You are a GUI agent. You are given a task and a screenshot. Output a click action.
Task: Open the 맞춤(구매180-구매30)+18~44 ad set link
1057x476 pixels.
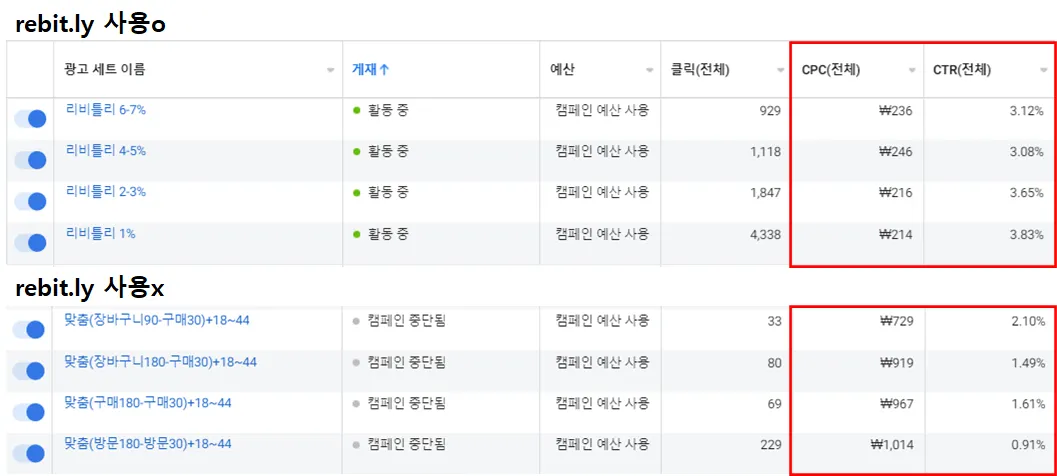tap(148, 402)
